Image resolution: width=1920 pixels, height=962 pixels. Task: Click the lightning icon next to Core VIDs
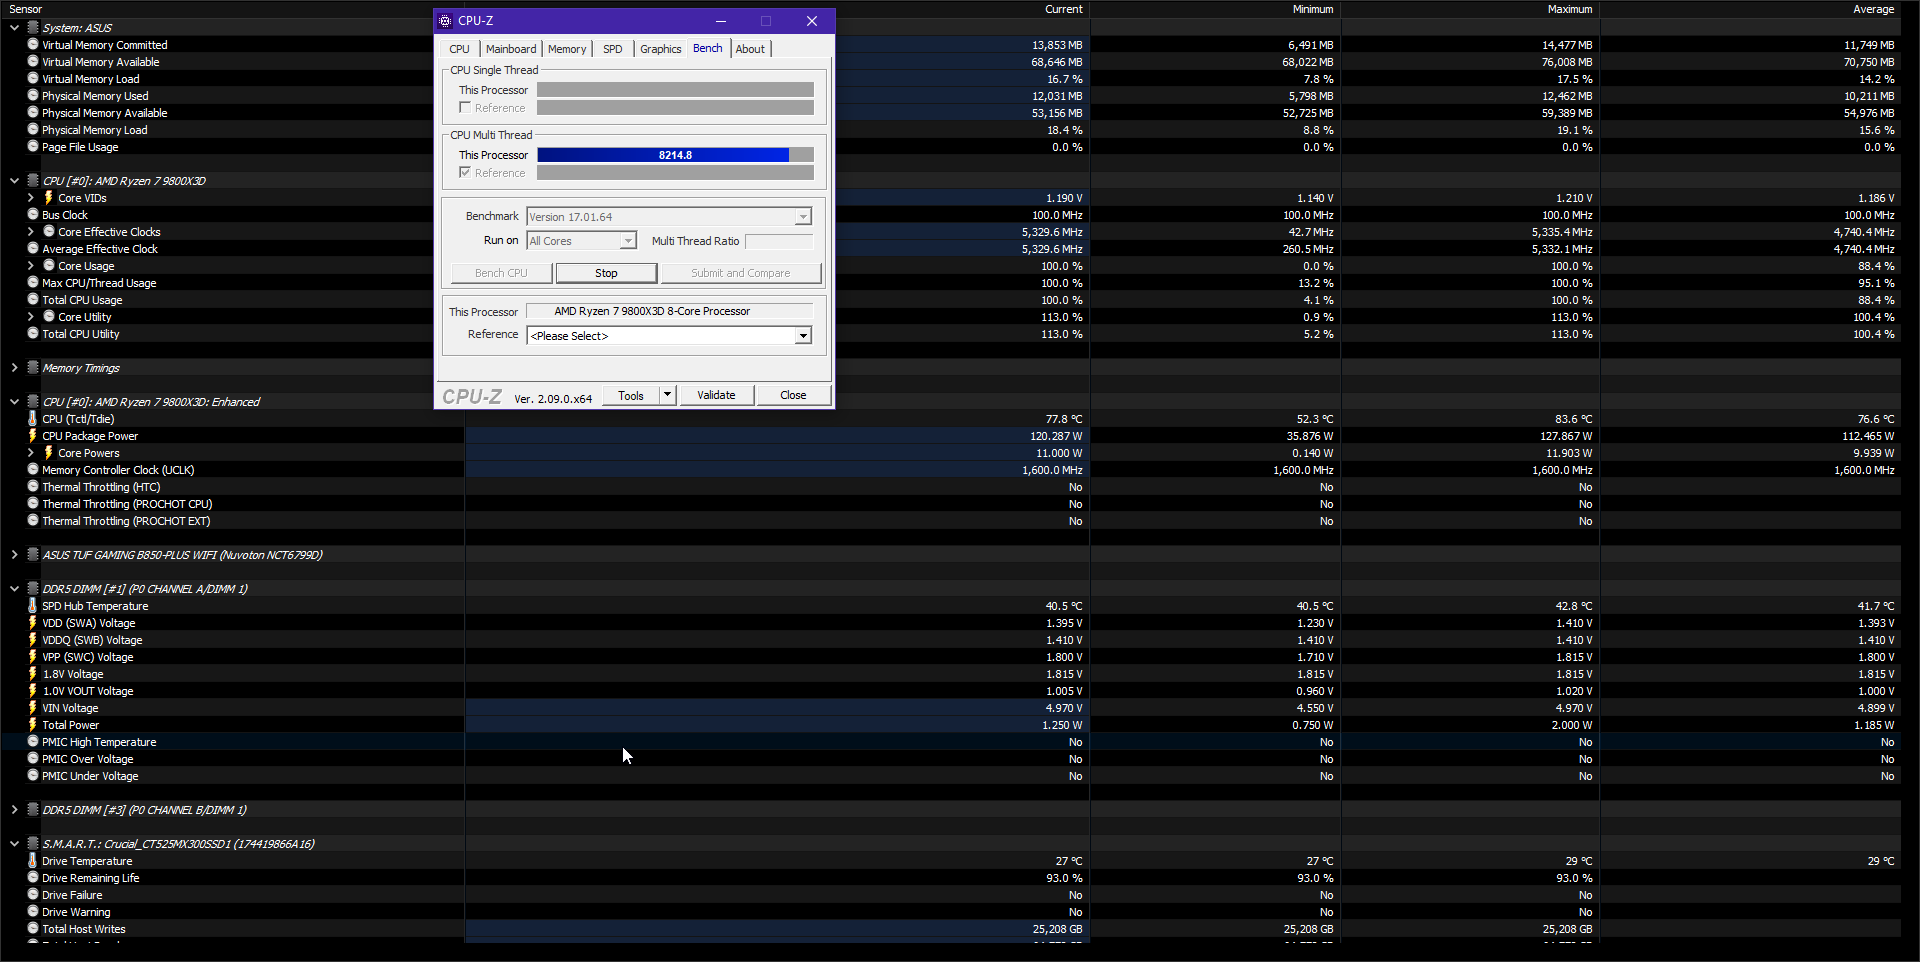(49, 198)
